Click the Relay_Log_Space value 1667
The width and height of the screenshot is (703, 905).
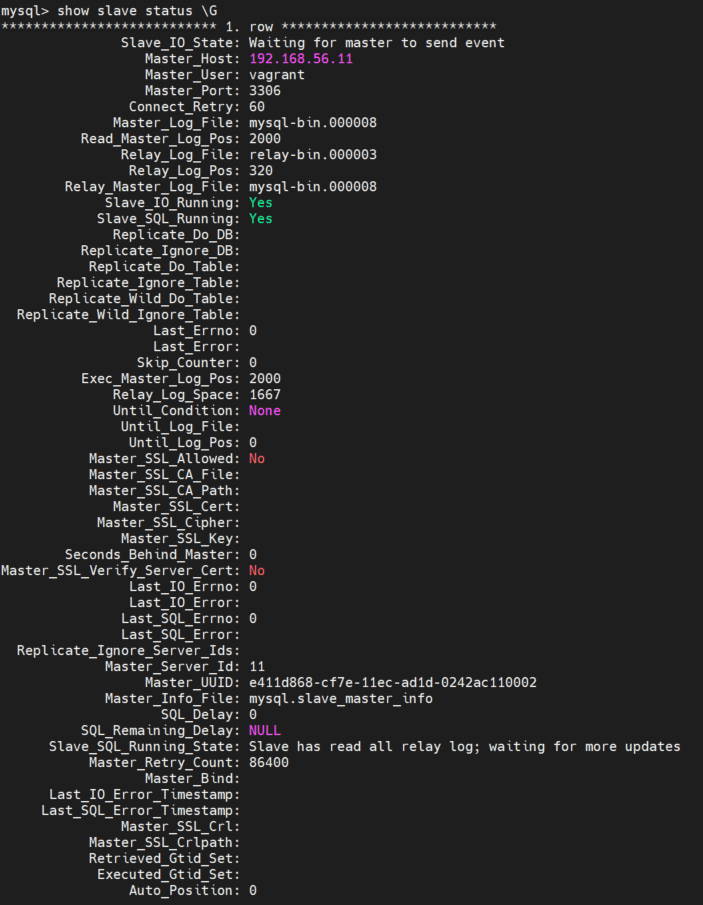pos(265,394)
